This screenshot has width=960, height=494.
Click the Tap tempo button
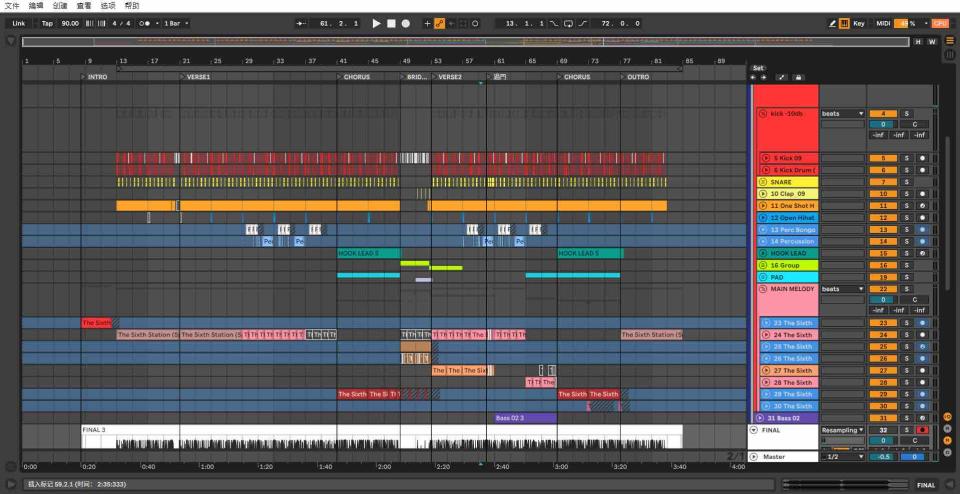47,23
